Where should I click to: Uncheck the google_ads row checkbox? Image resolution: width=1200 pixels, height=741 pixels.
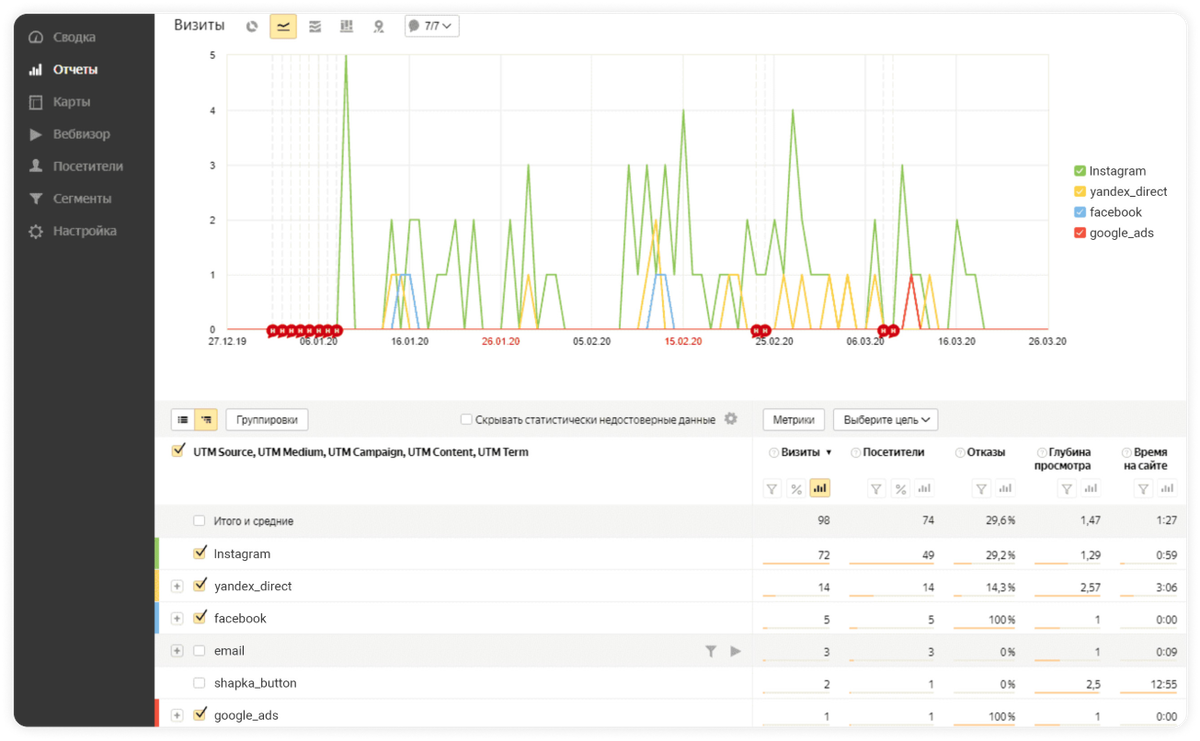199,714
